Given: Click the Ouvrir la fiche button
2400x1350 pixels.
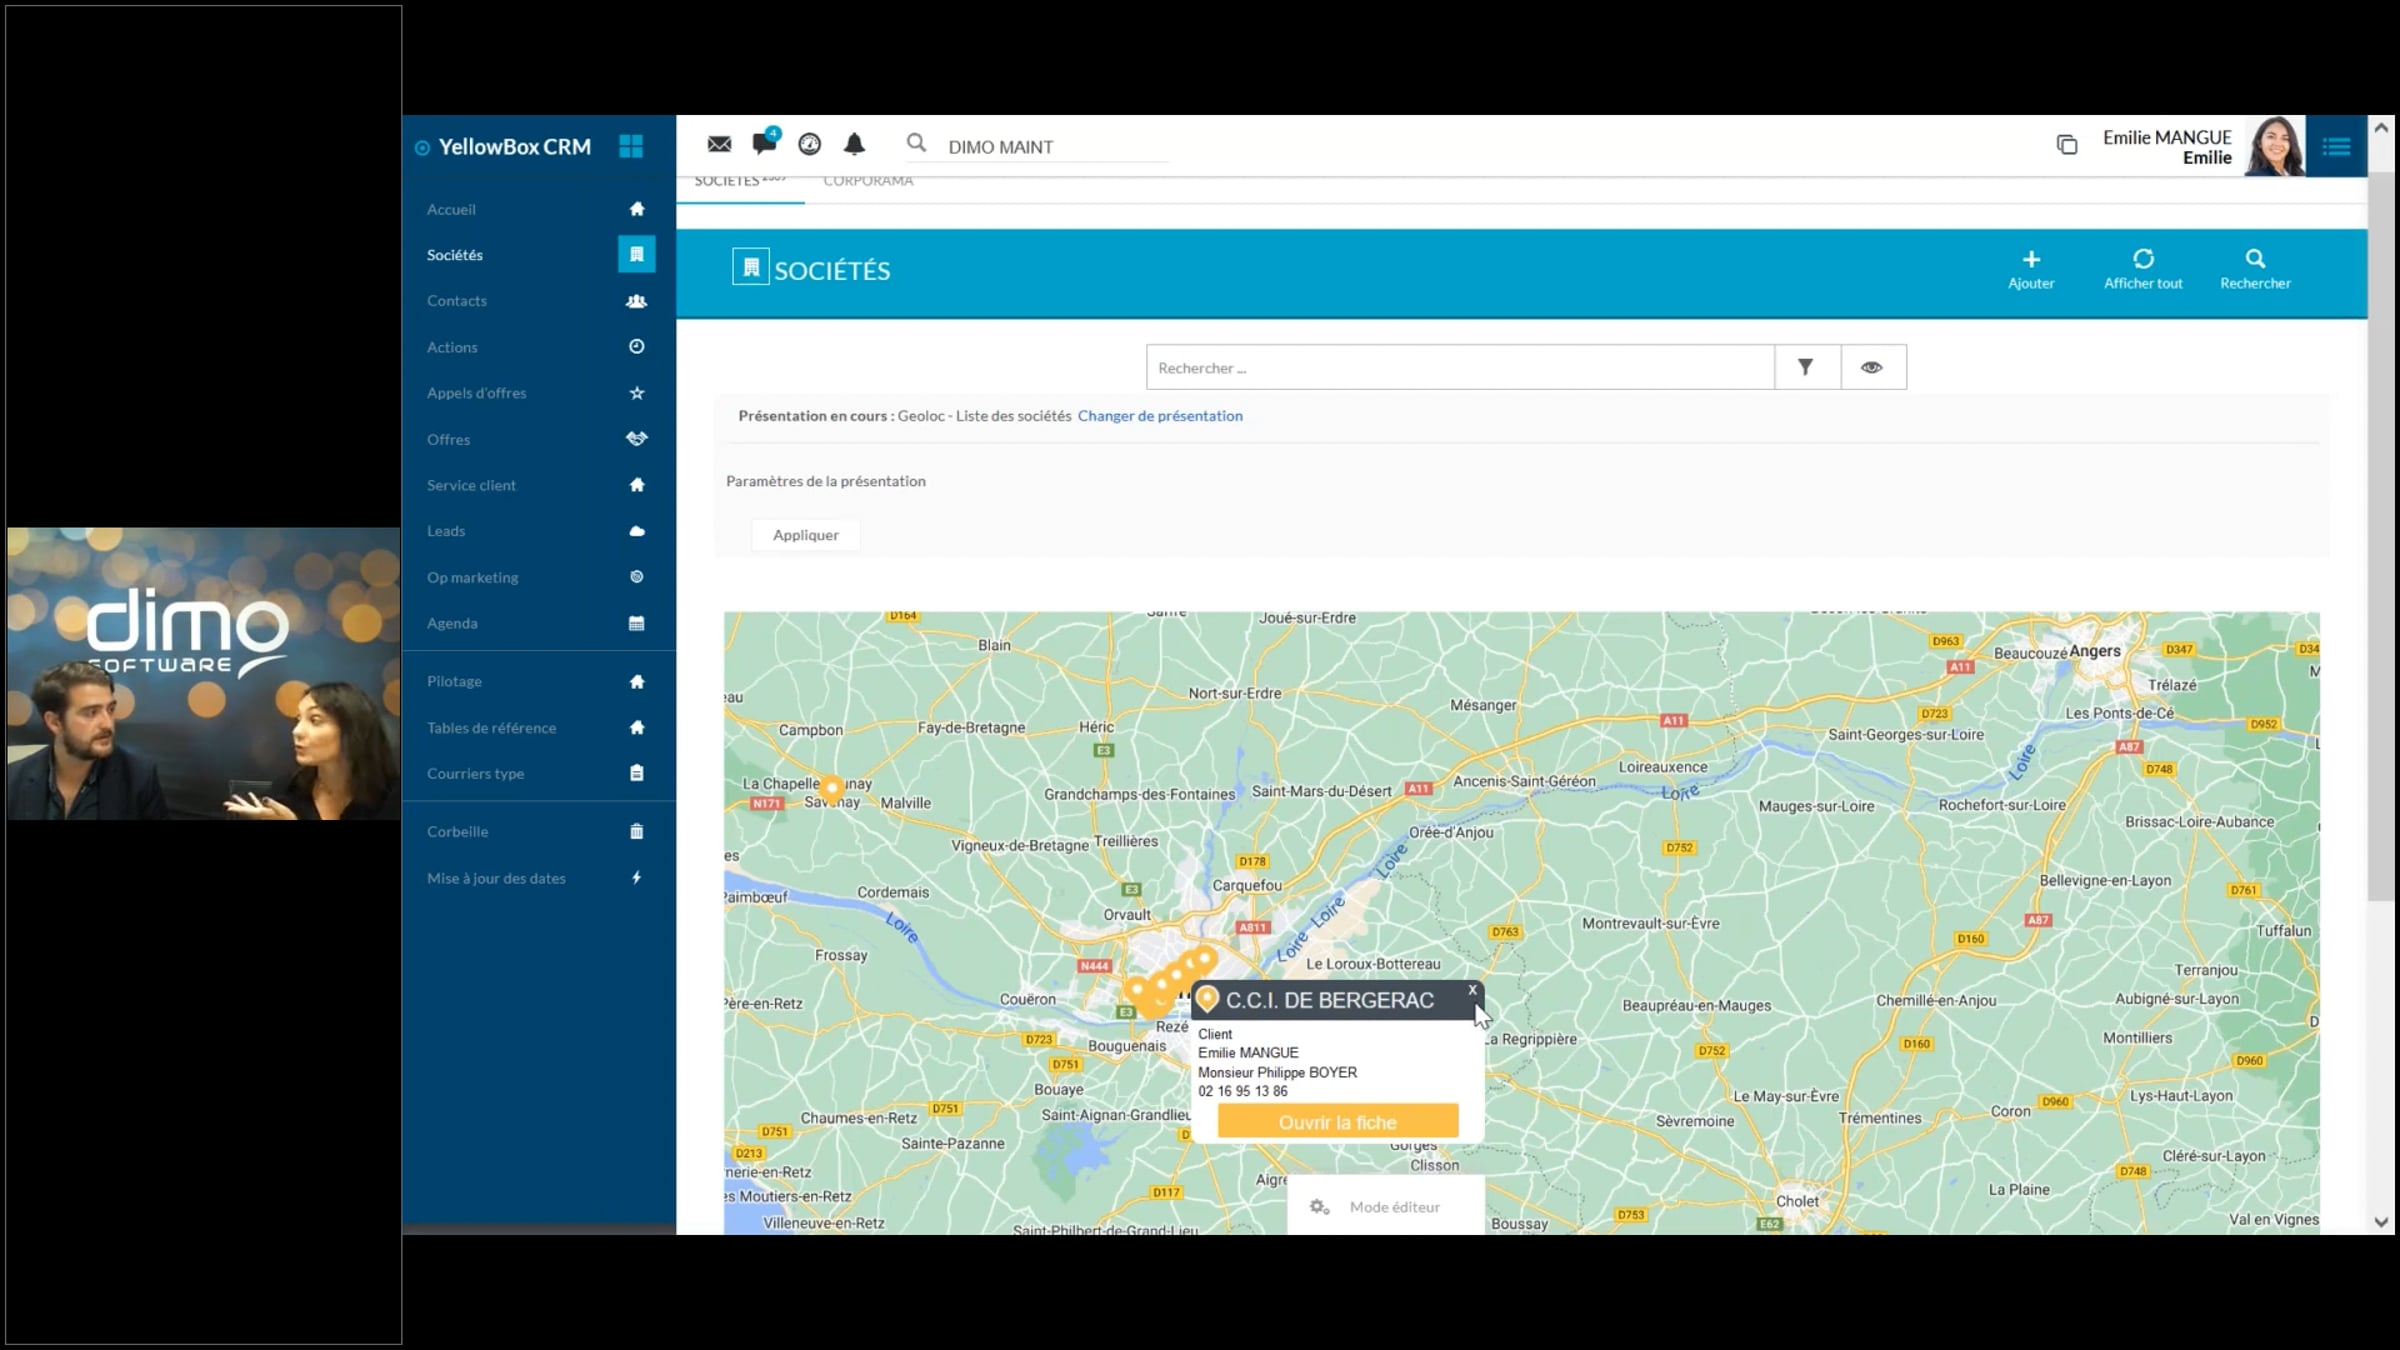Looking at the screenshot, I should [x=1337, y=1122].
